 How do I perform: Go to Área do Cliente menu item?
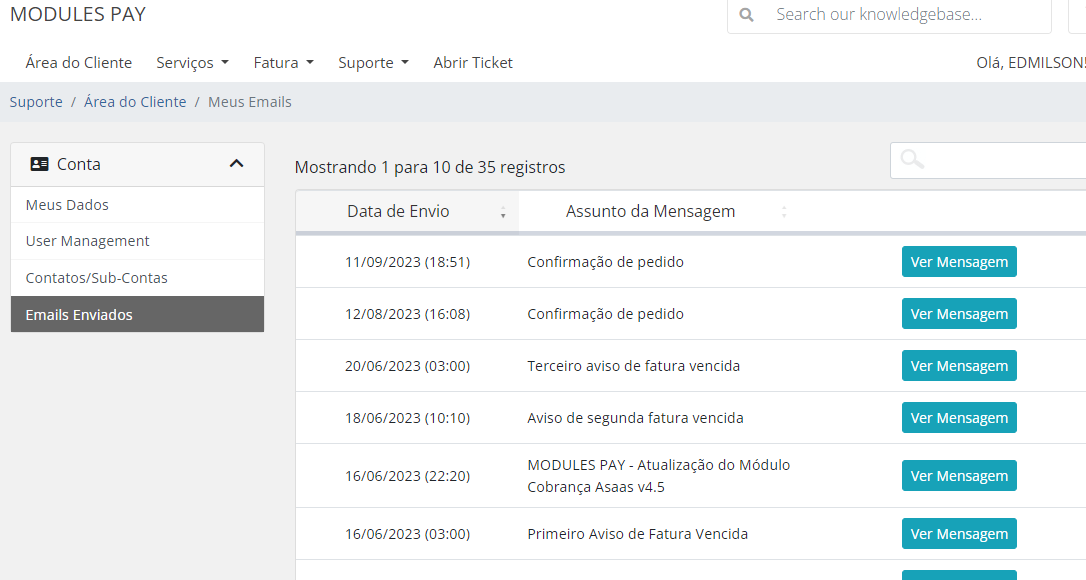[78, 62]
